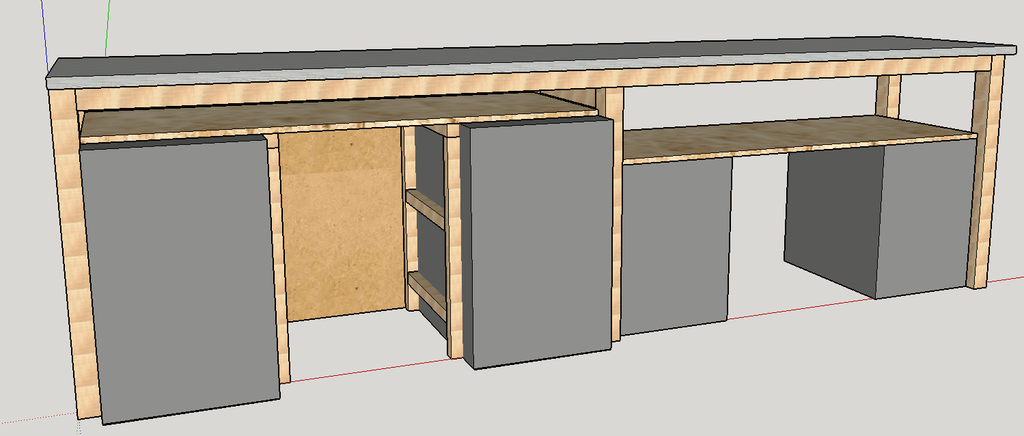
Task: Click the left plywood shelf under countertop
Action: point(338,116)
